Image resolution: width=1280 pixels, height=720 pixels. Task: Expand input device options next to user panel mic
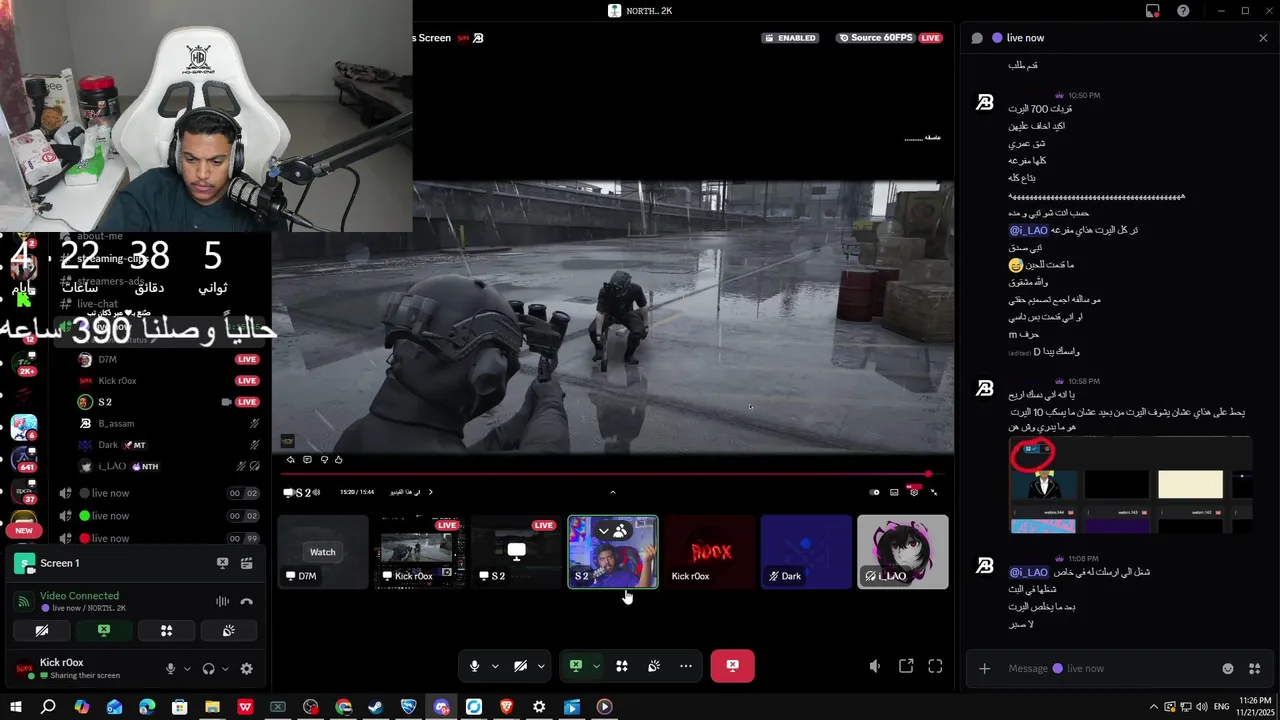click(x=186, y=669)
